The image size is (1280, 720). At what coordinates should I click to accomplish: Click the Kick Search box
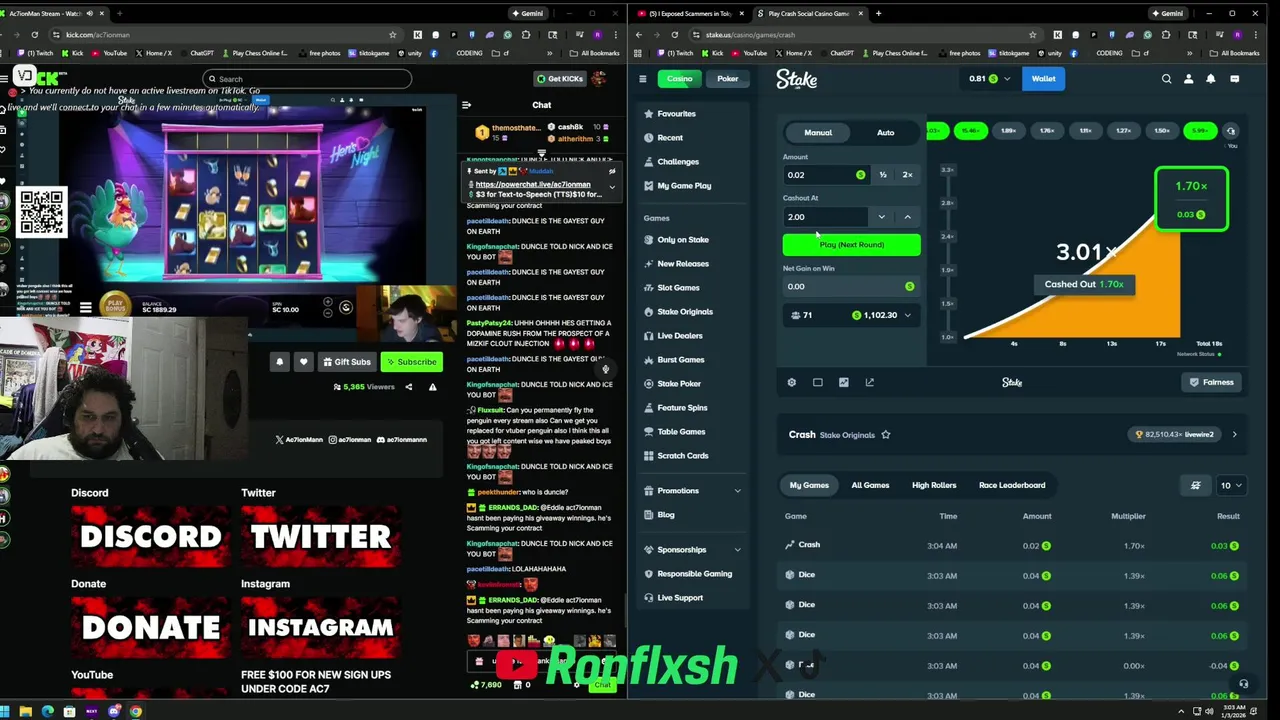[x=306, y=79]
